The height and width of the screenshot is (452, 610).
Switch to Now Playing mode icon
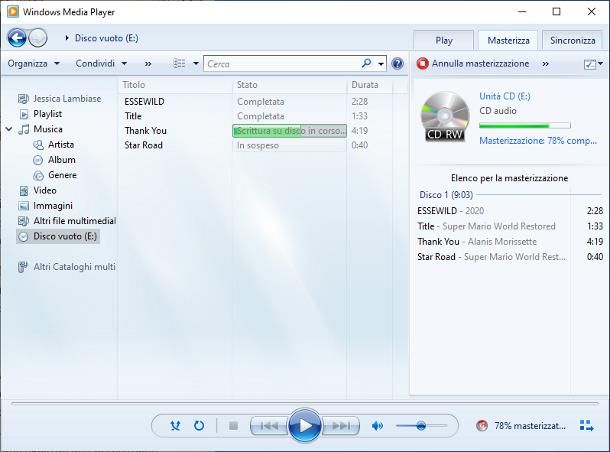click(586, 426)
